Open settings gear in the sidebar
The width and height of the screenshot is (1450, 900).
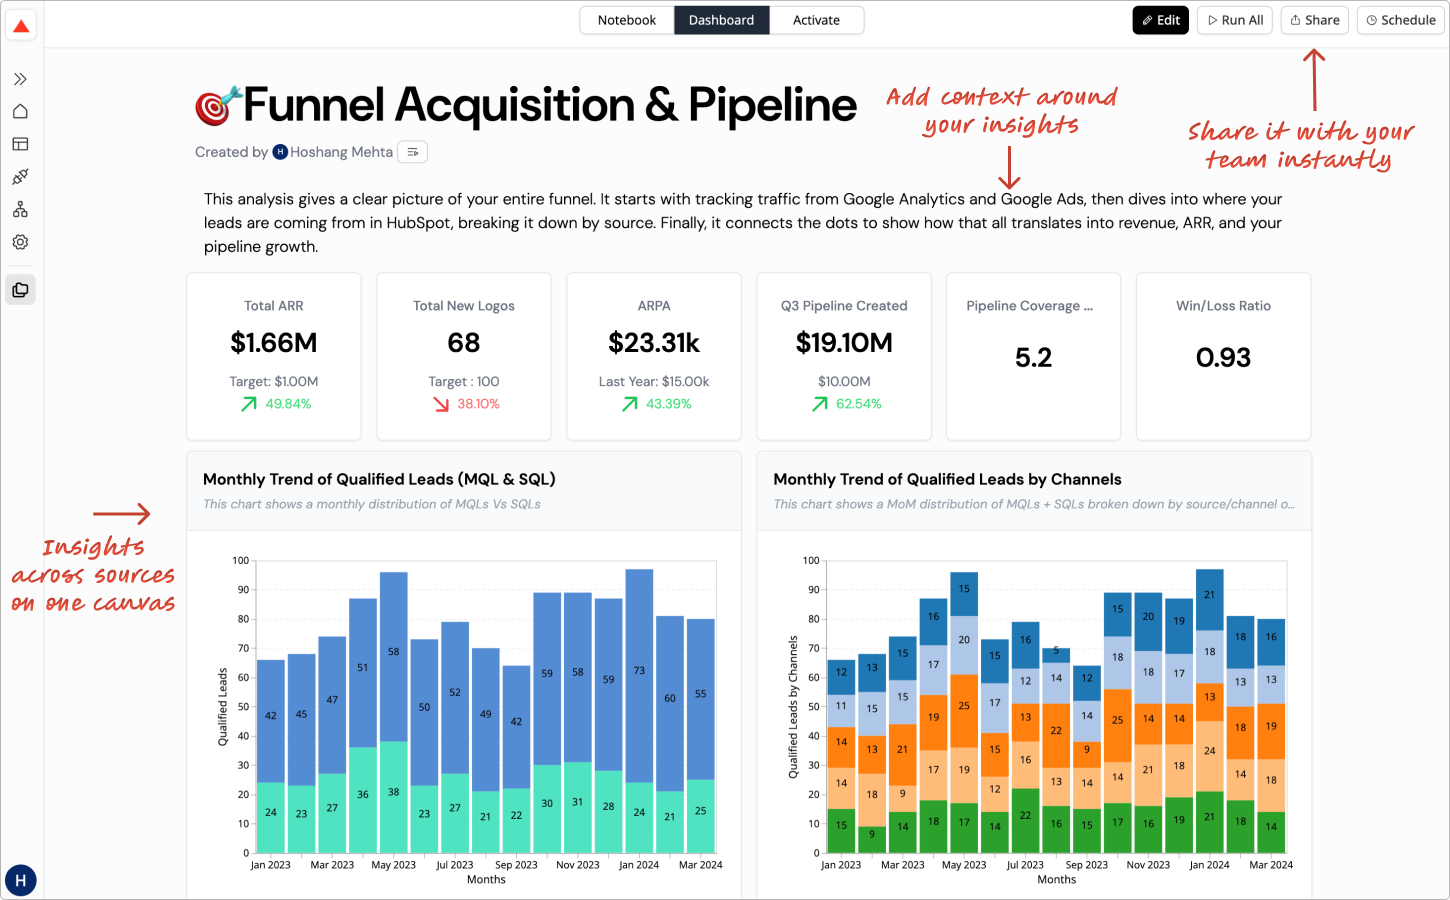pyautogui.click(x=20, y=242)
